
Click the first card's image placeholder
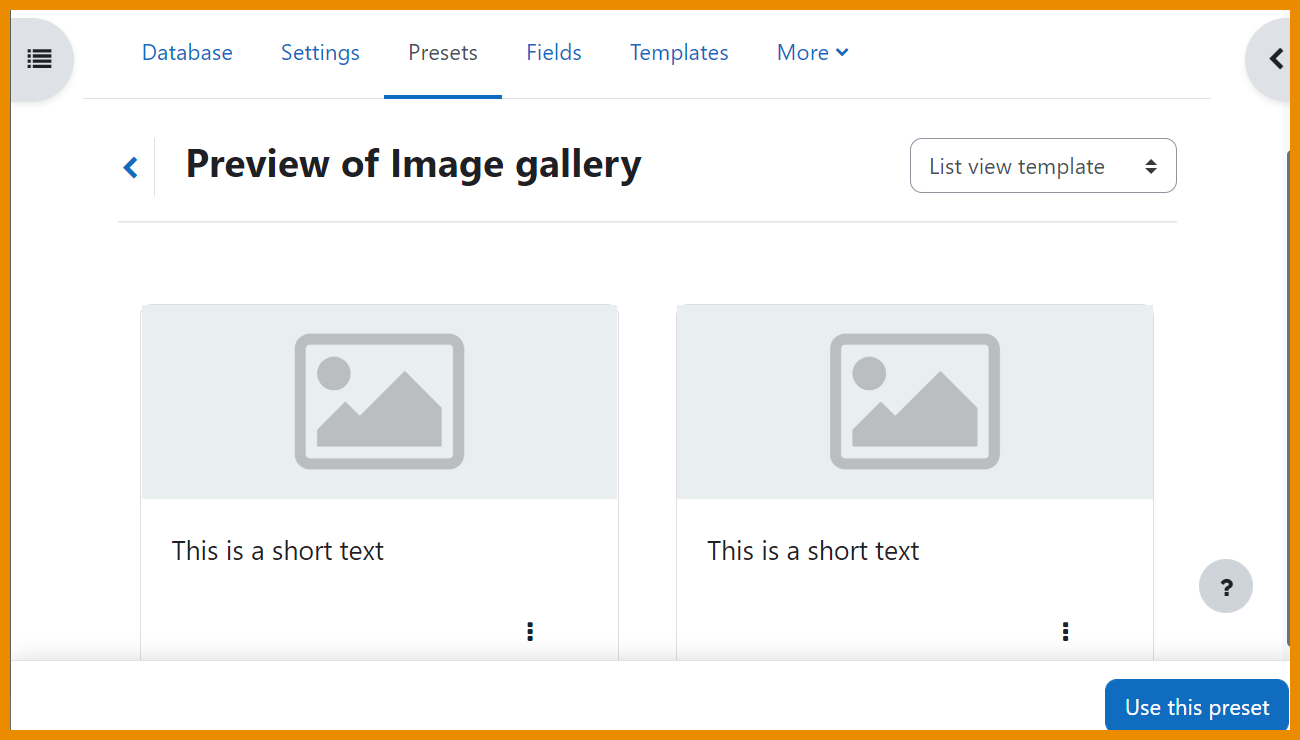coord(379,401)
